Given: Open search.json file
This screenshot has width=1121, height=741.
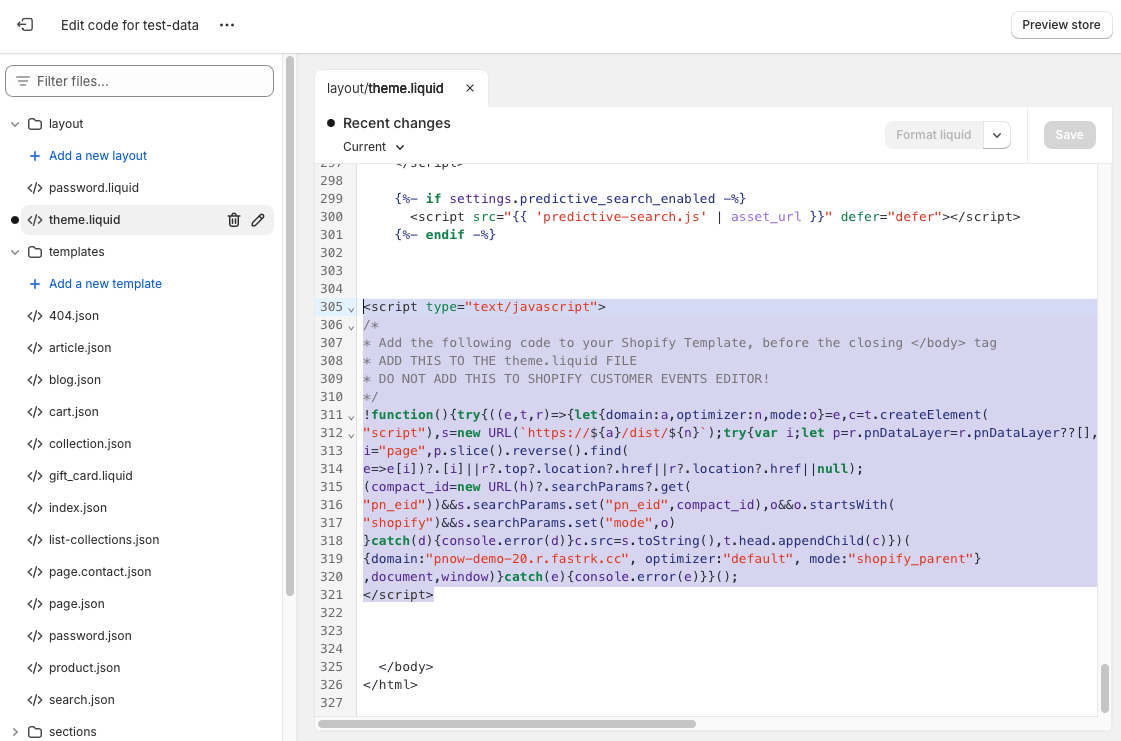Looking at the screenshot, I should (82, 700).
